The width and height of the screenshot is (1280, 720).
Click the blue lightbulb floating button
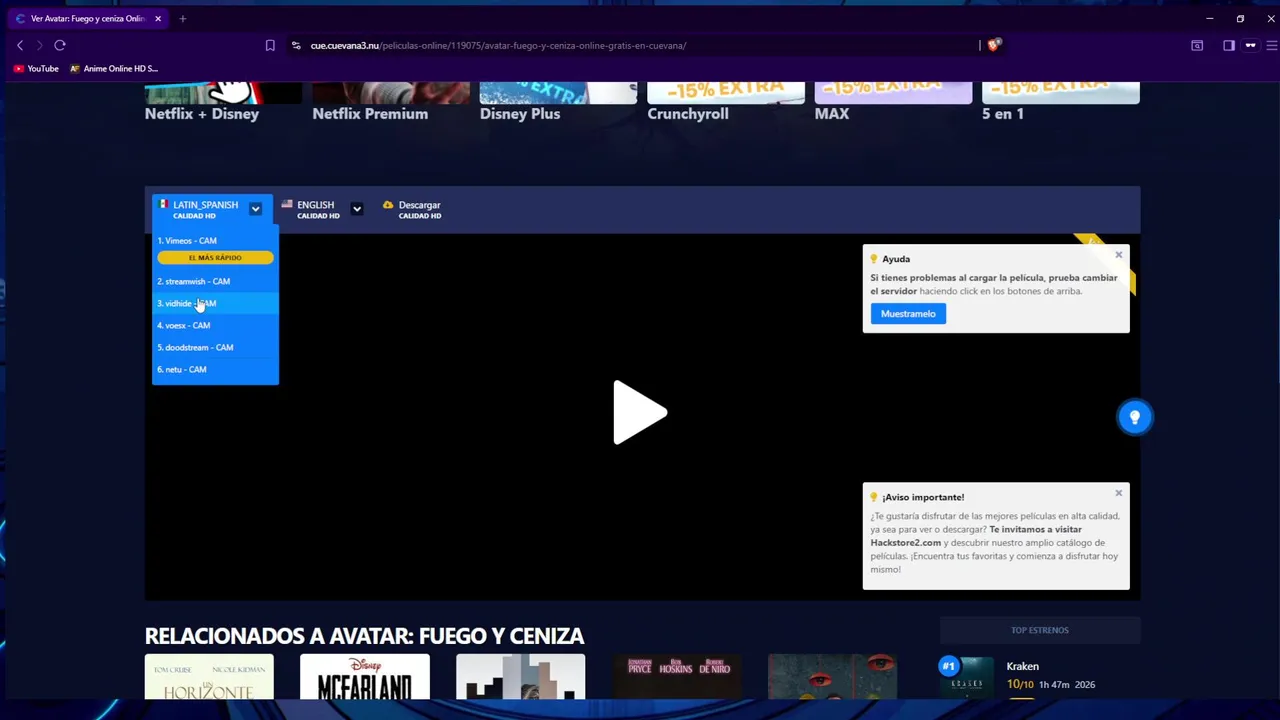(1135, 417)
